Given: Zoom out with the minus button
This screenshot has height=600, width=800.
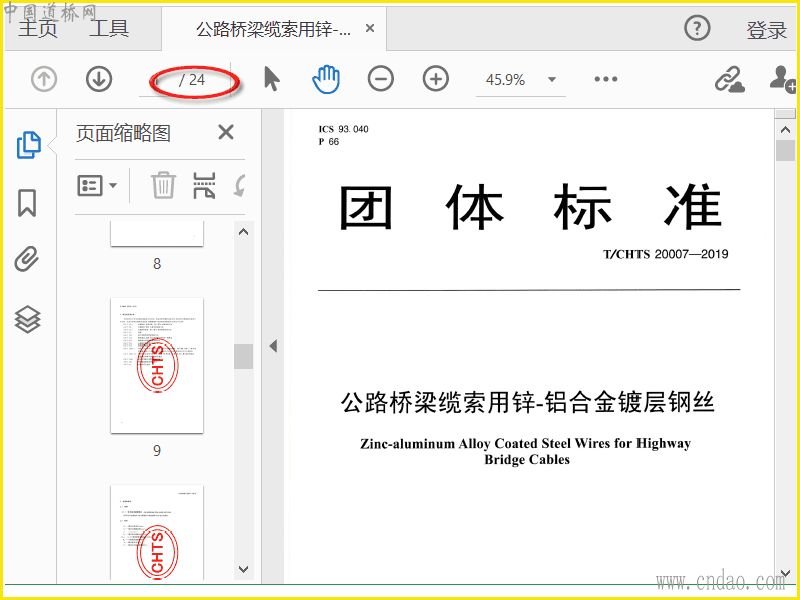Looking at the screenshot, I should coord(381,79).
